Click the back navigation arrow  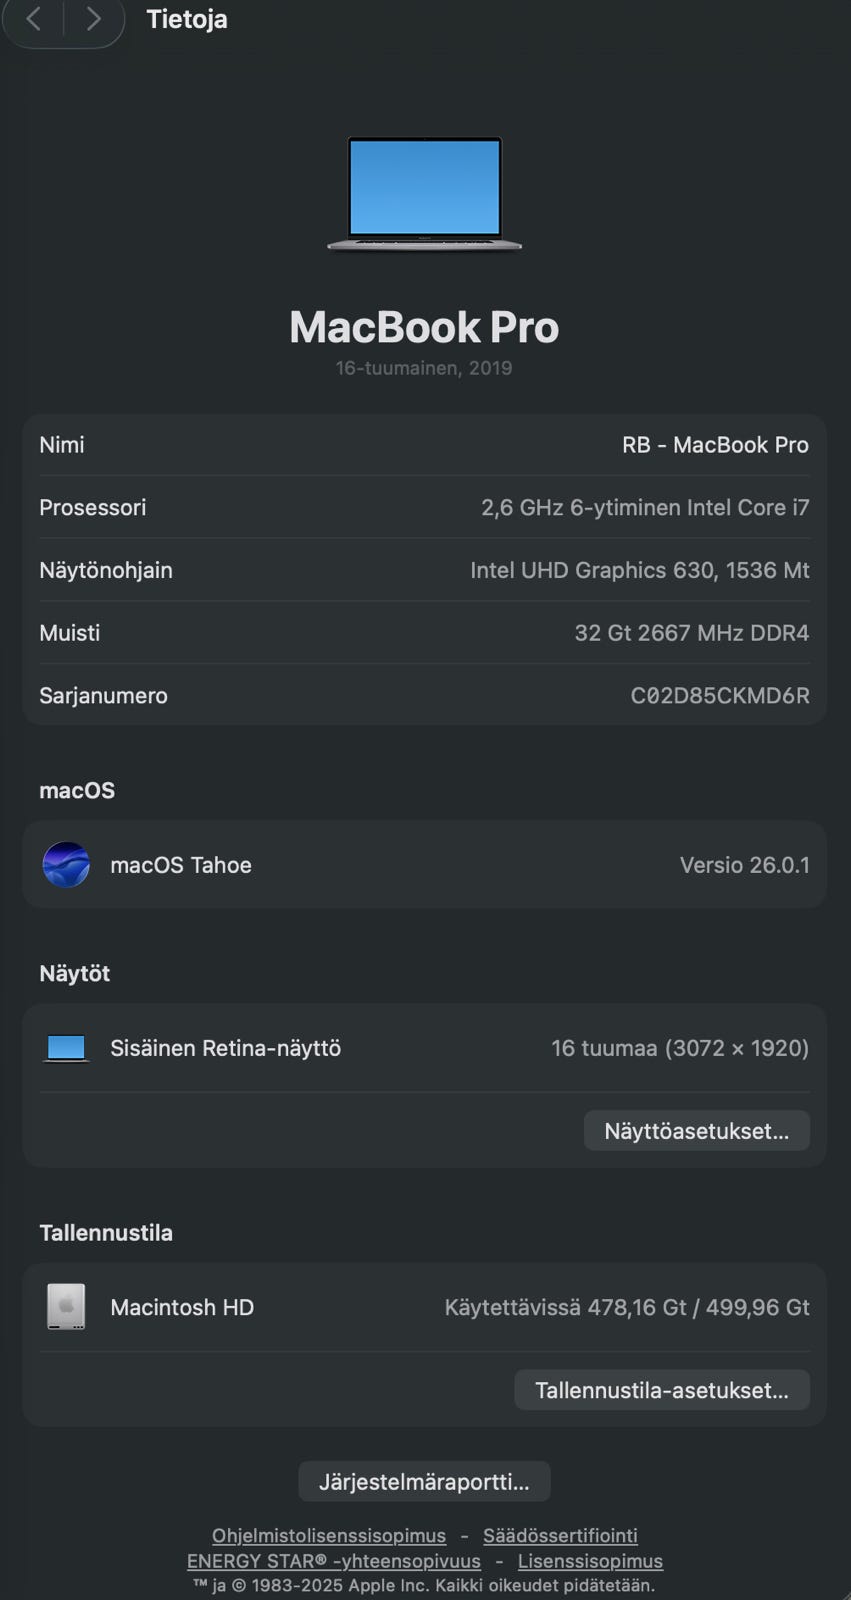pos(34,19)
